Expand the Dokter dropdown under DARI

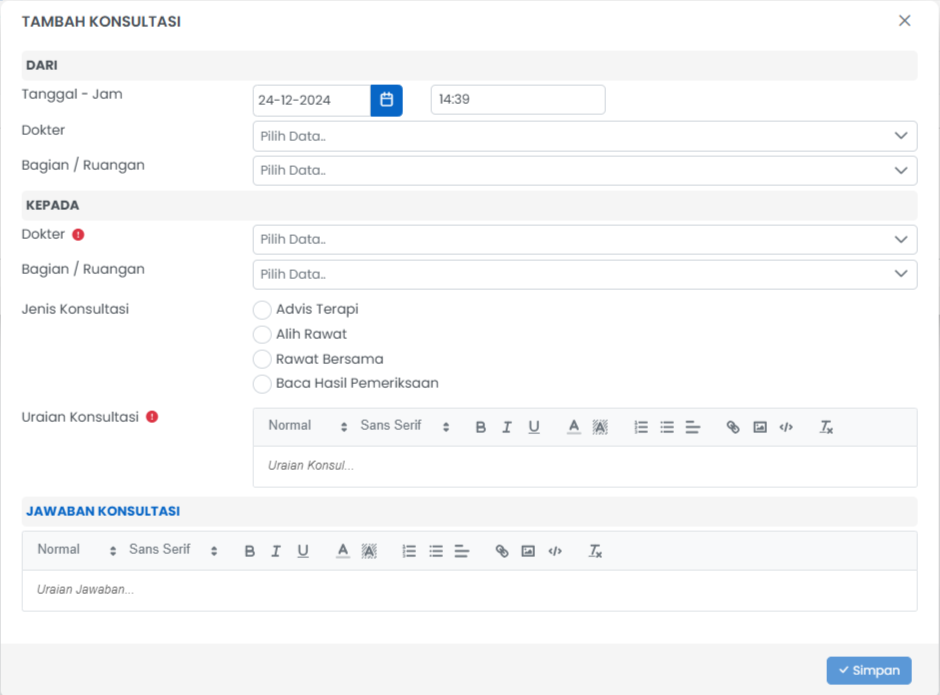pyautogui.click(x=584, y=136)
